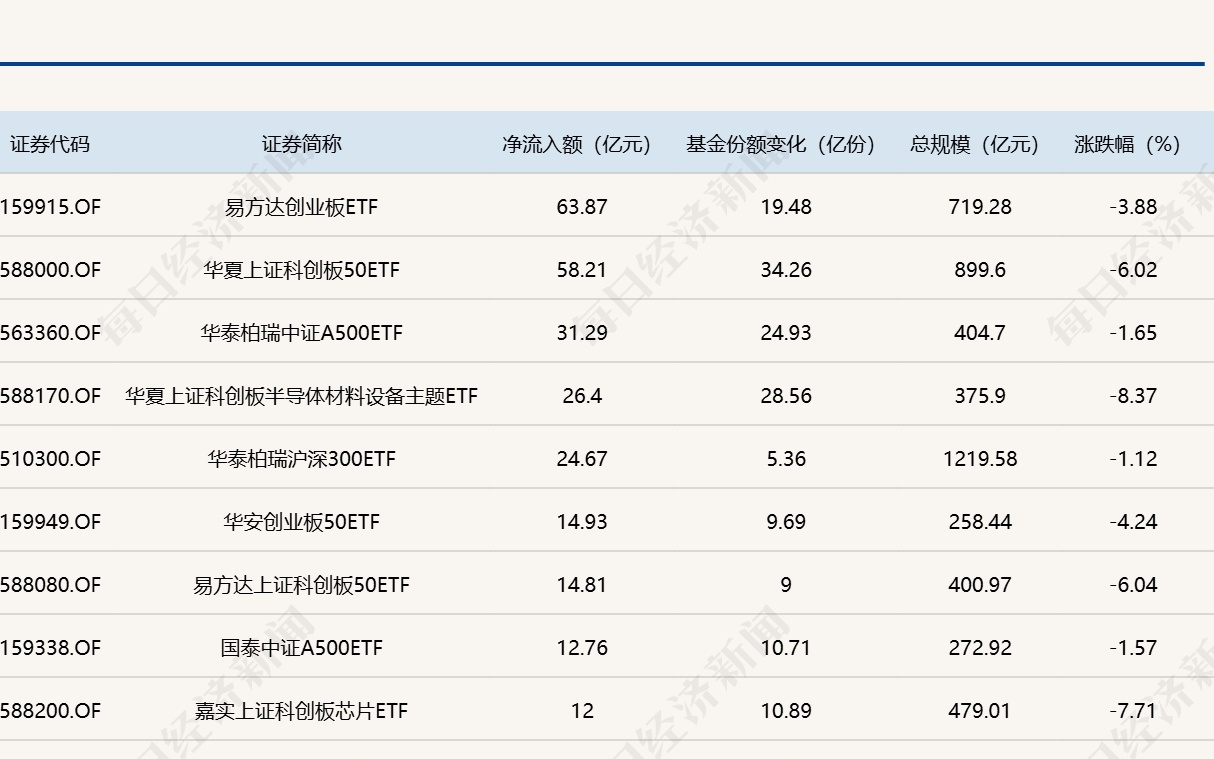Select share change value 24.93
The image size is (1214, 759).
(x=786, y=333)
